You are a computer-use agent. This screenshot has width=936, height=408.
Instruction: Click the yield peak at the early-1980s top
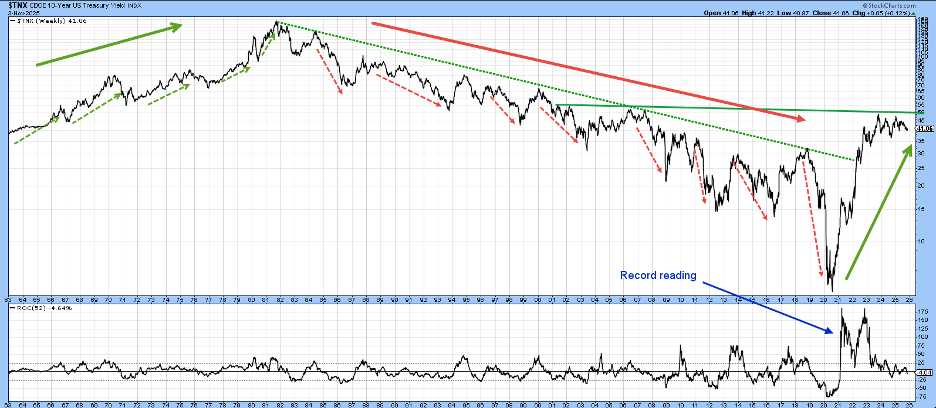point(277,22)
